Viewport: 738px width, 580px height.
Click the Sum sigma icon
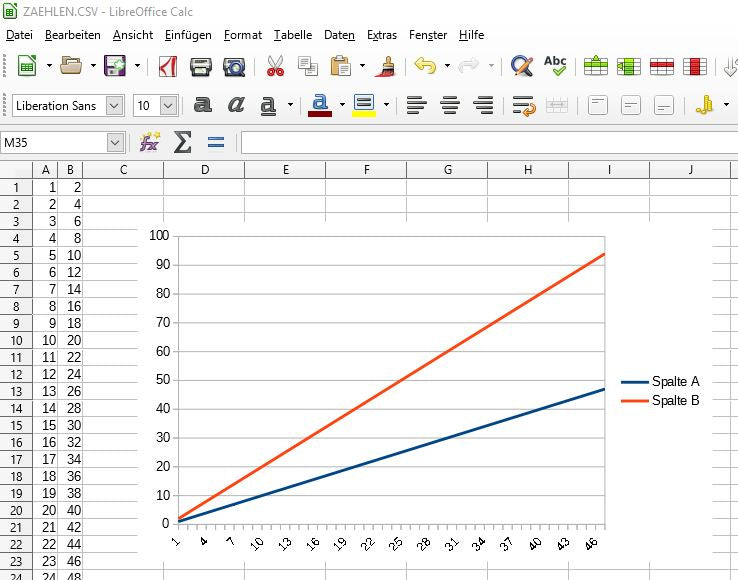click(183, 142)
